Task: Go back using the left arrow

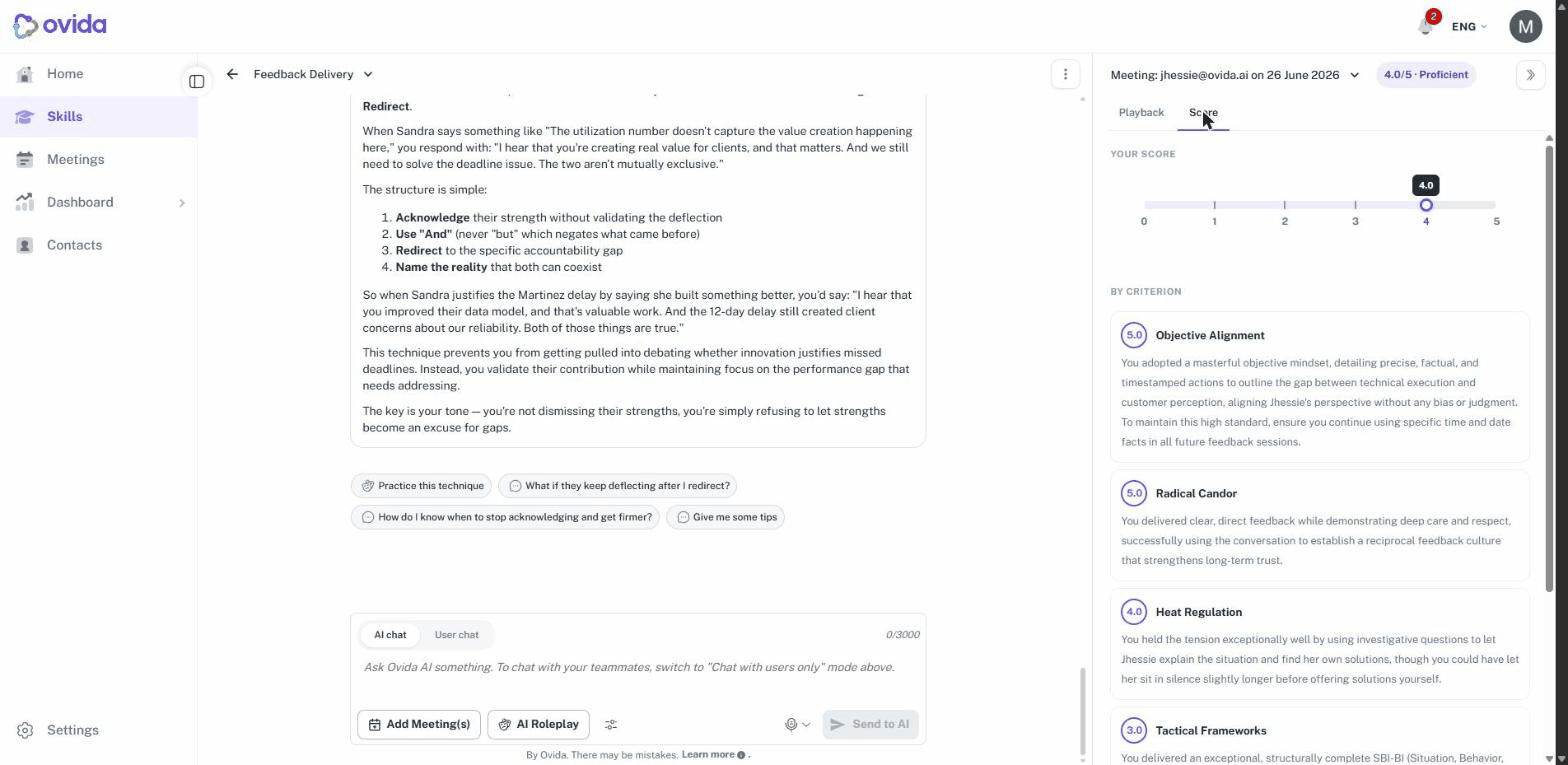Action: tap(232, 74)
